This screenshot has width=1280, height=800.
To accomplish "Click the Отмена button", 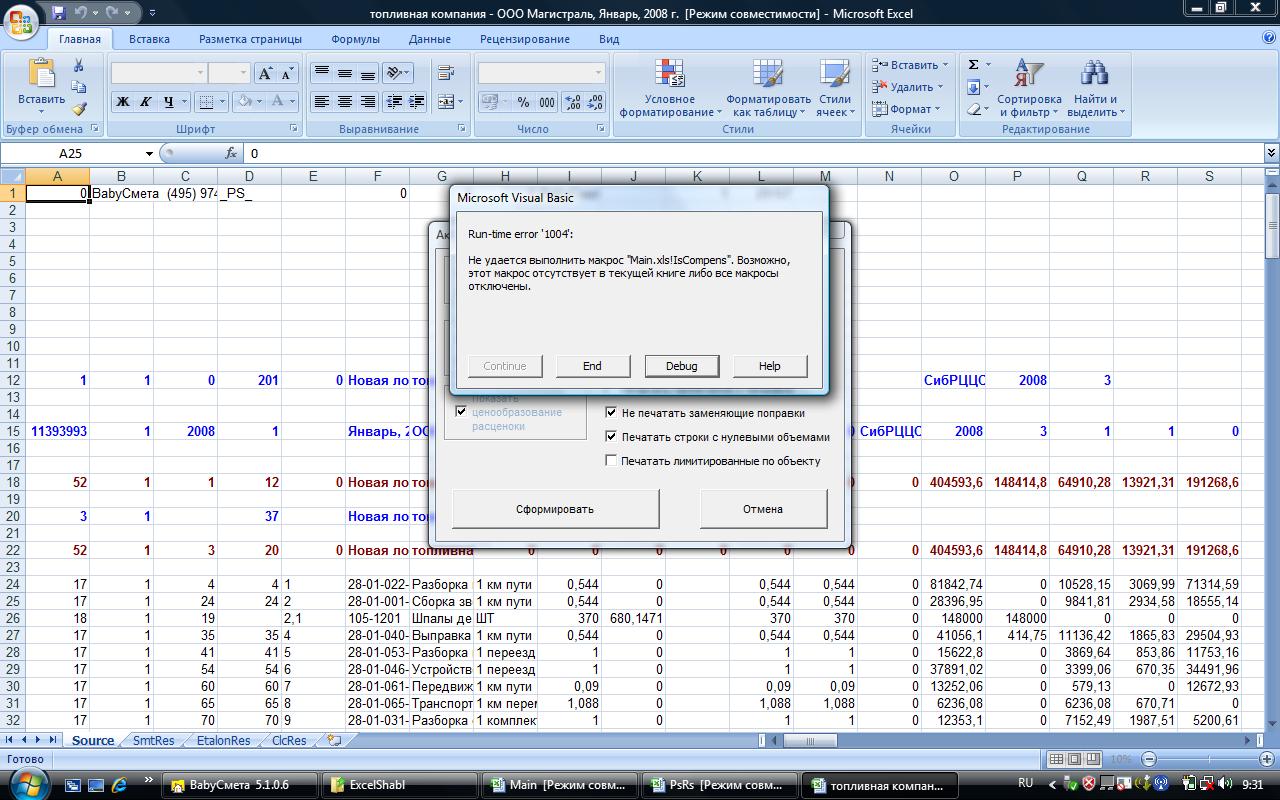I will pos(763,509).
